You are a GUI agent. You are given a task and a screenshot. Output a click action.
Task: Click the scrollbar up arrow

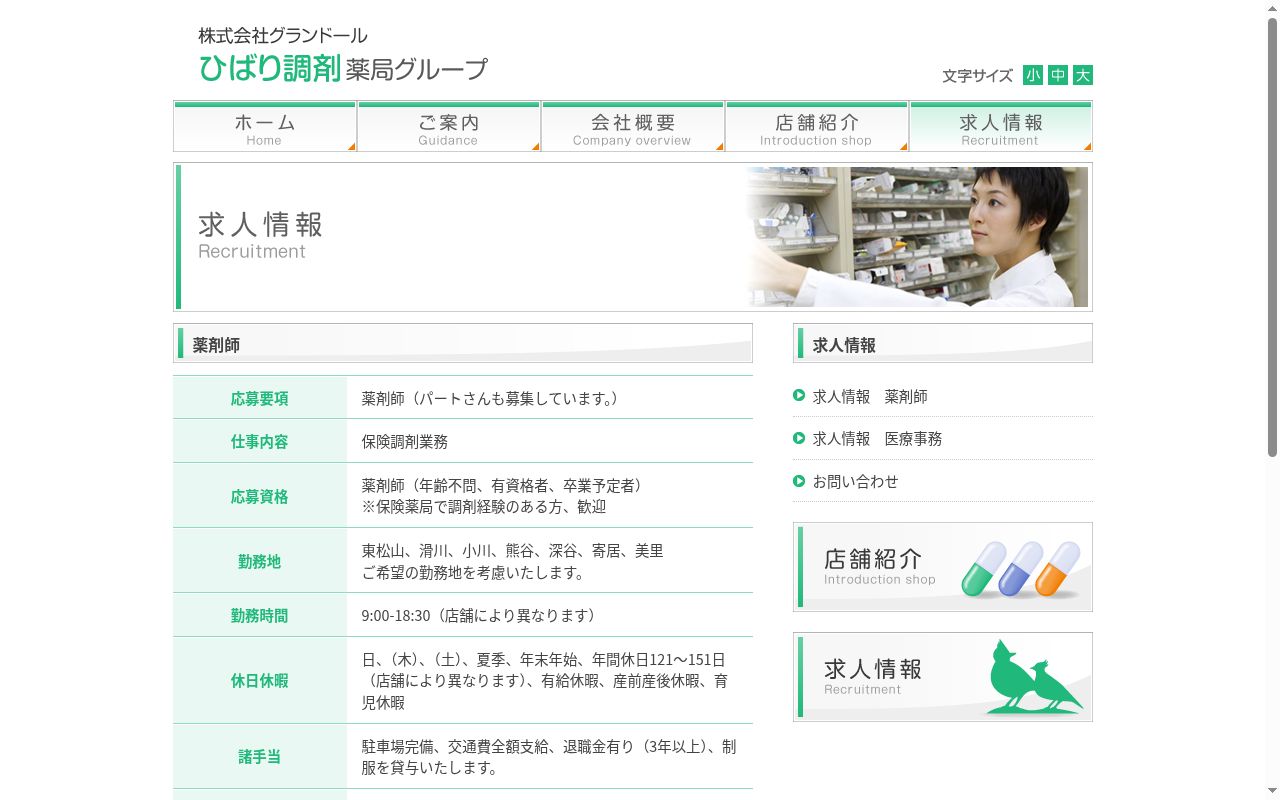coord(1273,8)
